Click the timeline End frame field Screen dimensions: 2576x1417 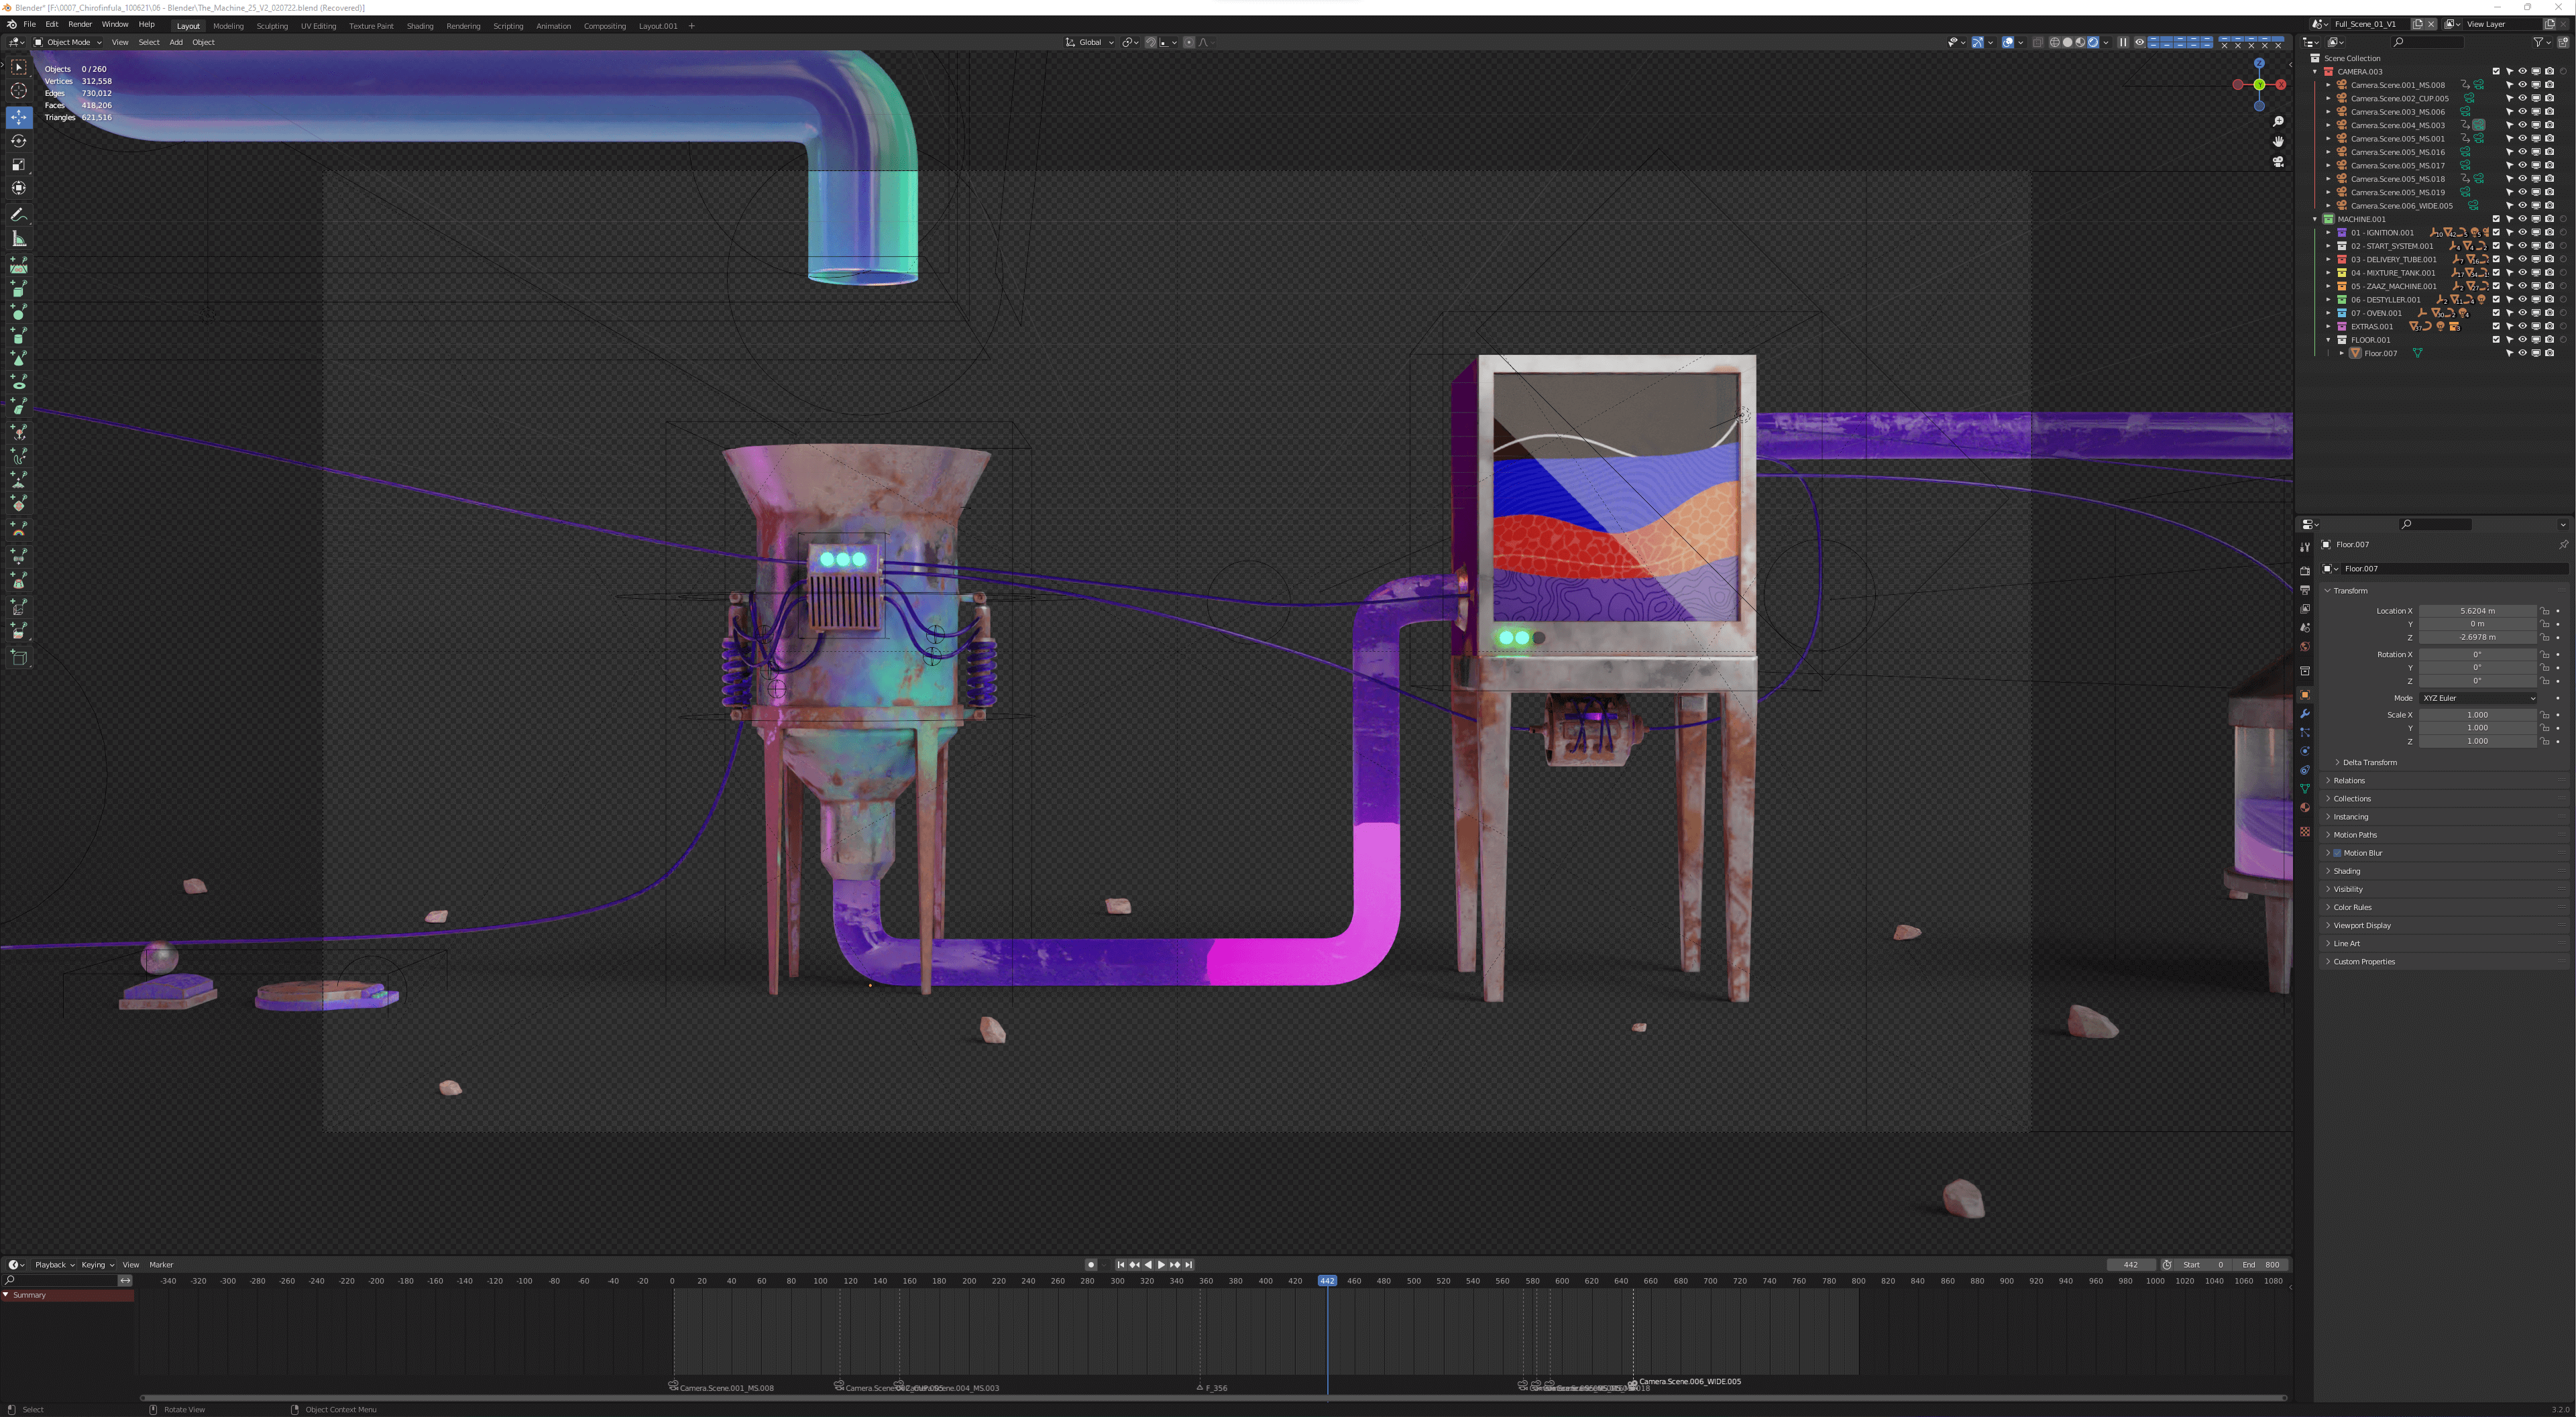tap(2260, 1264)
